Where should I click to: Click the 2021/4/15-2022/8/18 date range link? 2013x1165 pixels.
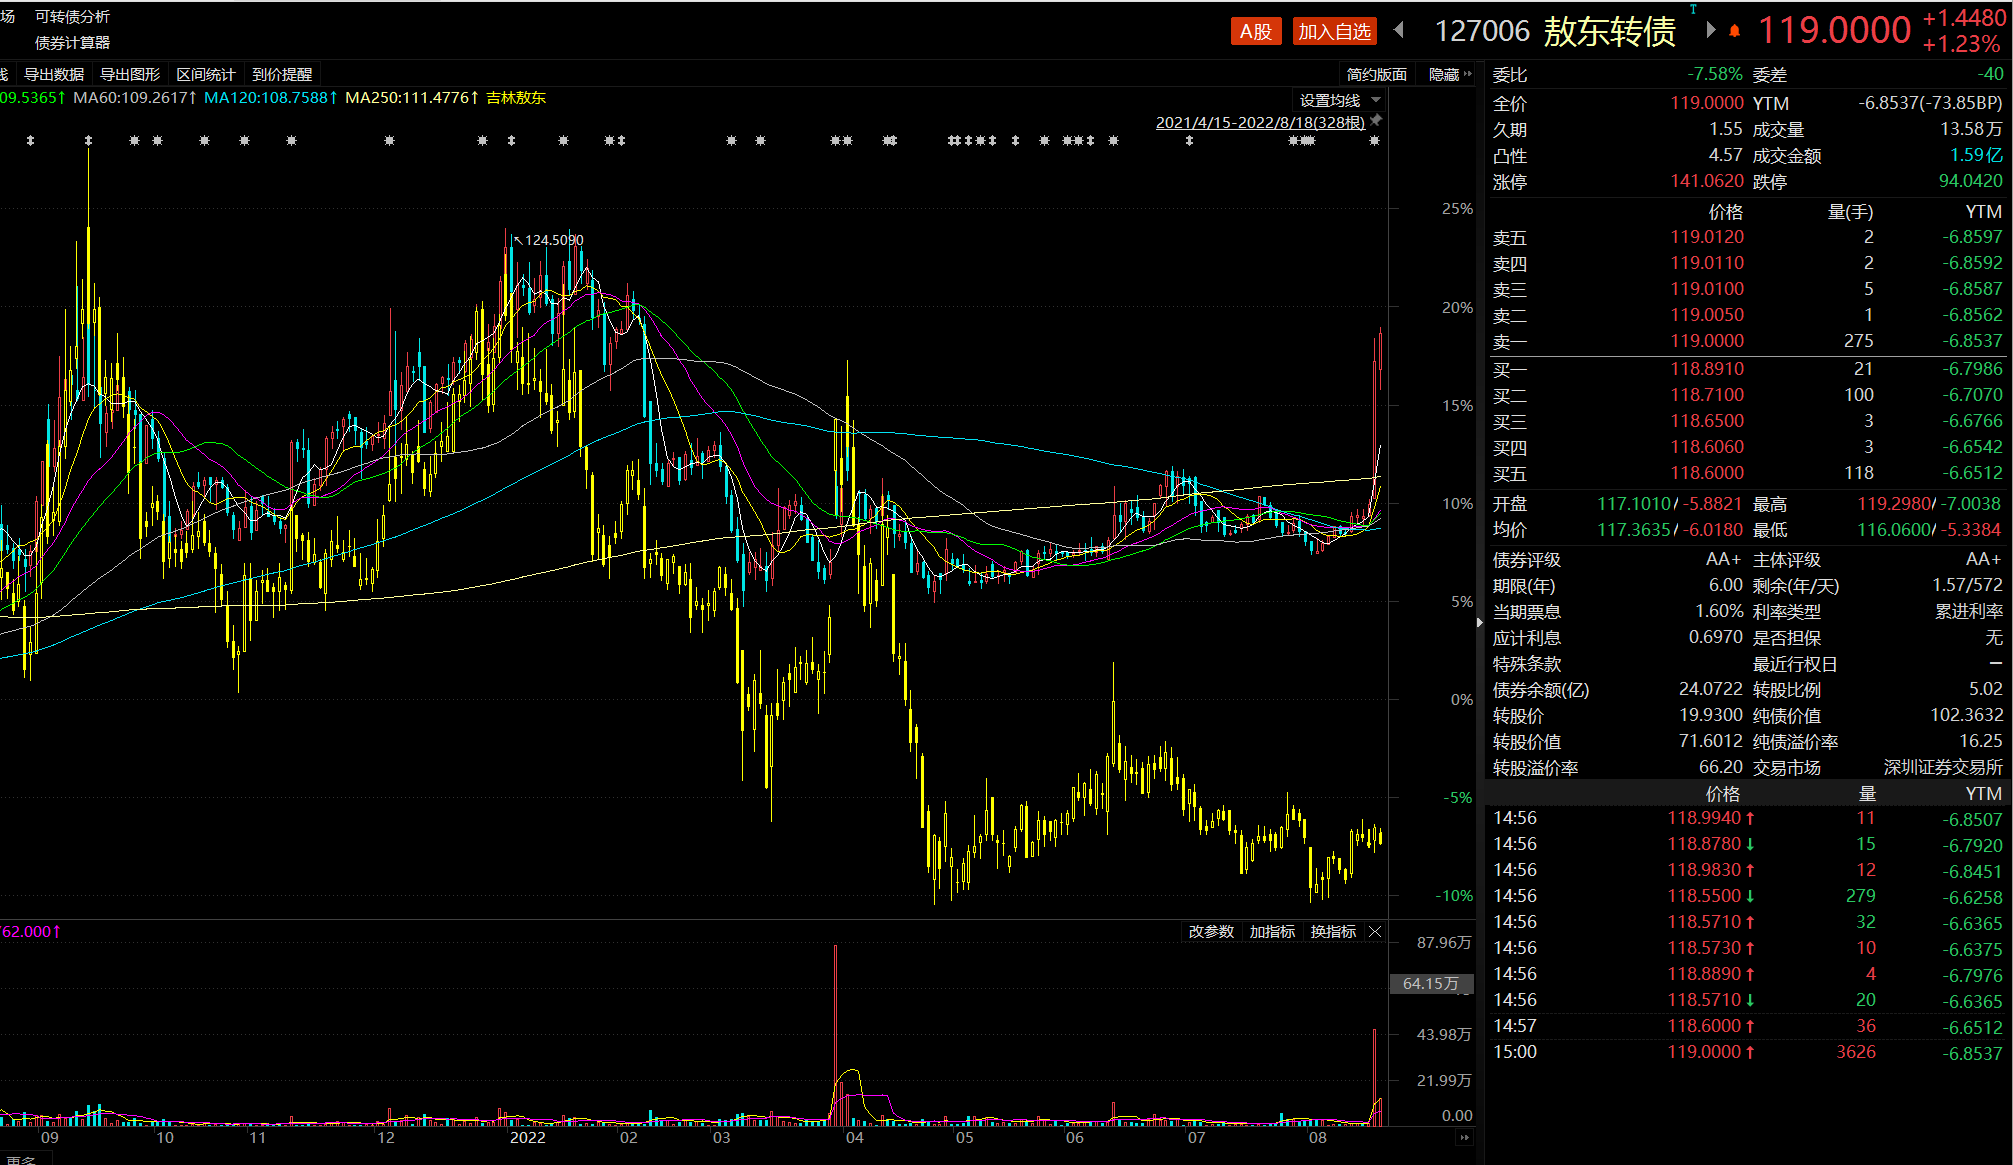1259,122
